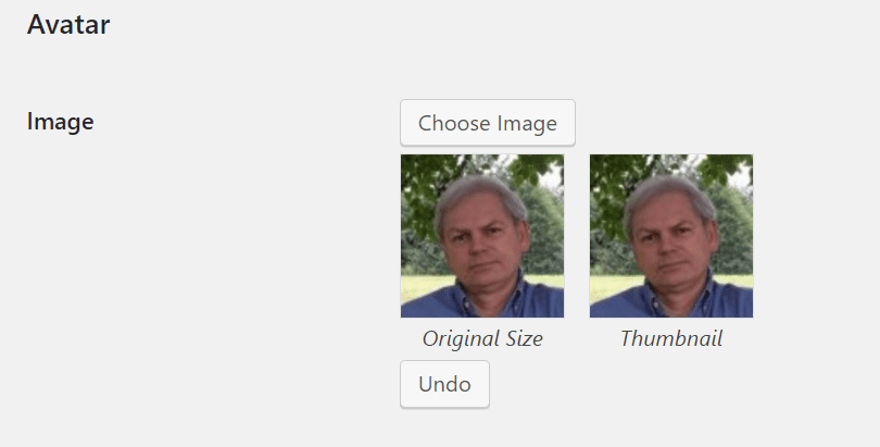Open the image chooser for the avatar
Viewport: 880px width, 447px height.
pos(487,123)
